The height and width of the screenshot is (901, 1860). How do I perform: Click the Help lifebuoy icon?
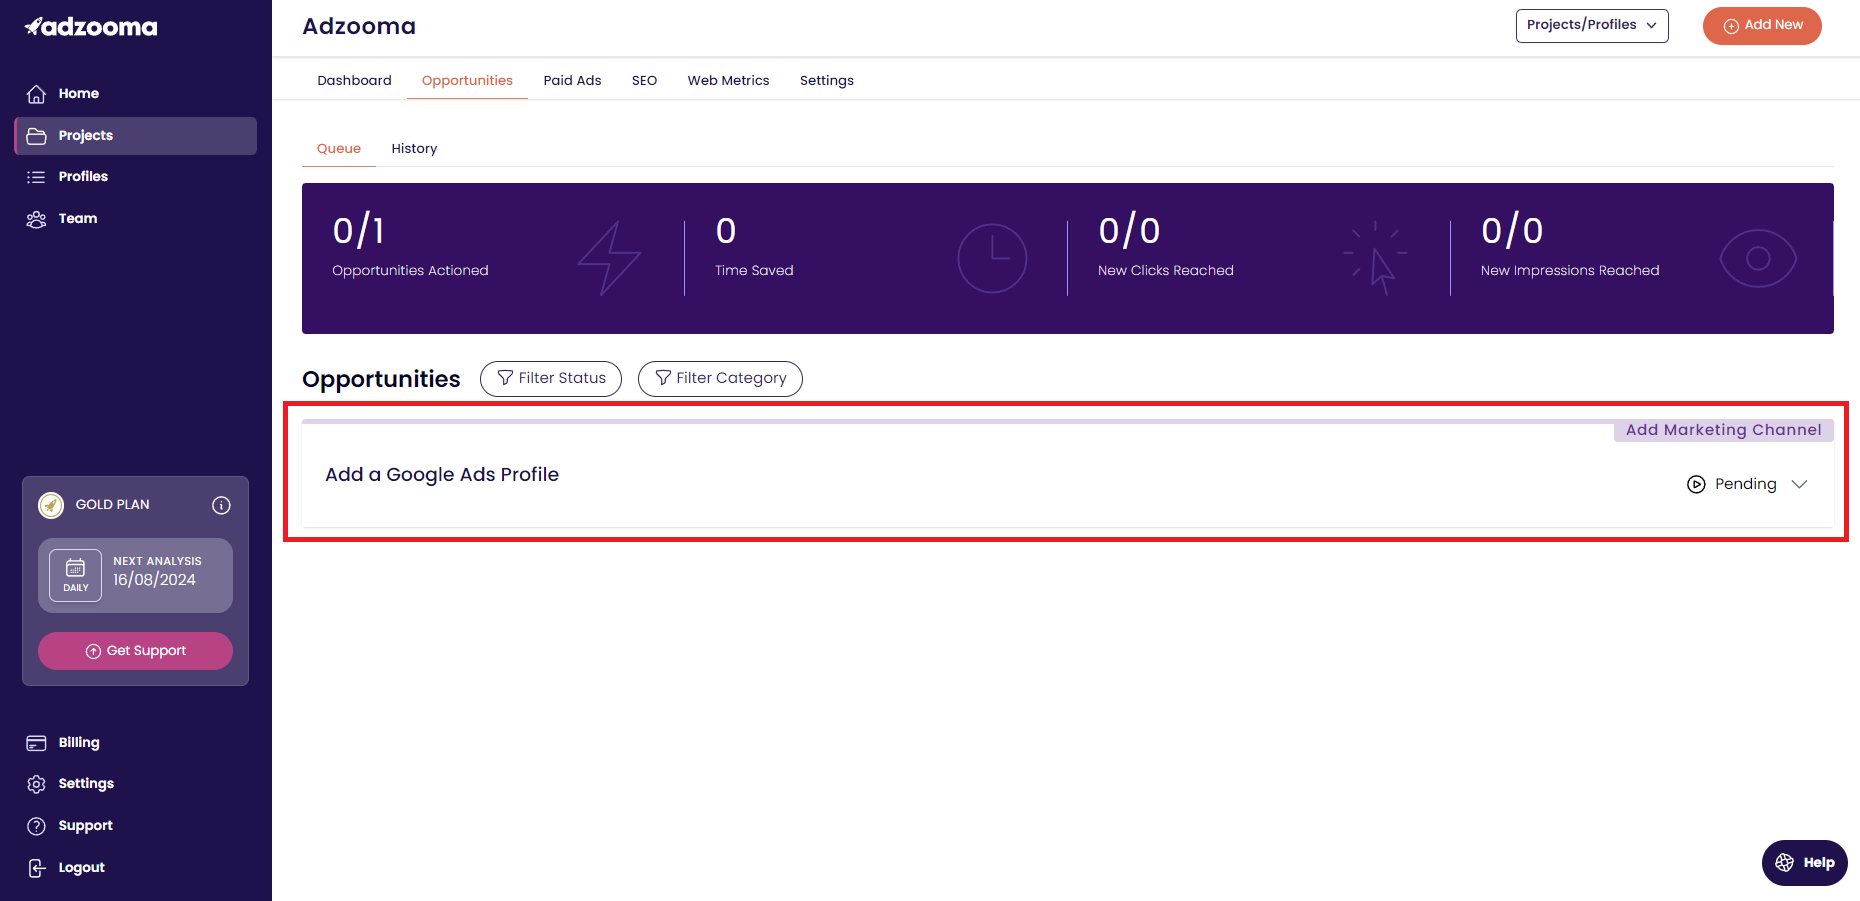[x=1784, y=863]
